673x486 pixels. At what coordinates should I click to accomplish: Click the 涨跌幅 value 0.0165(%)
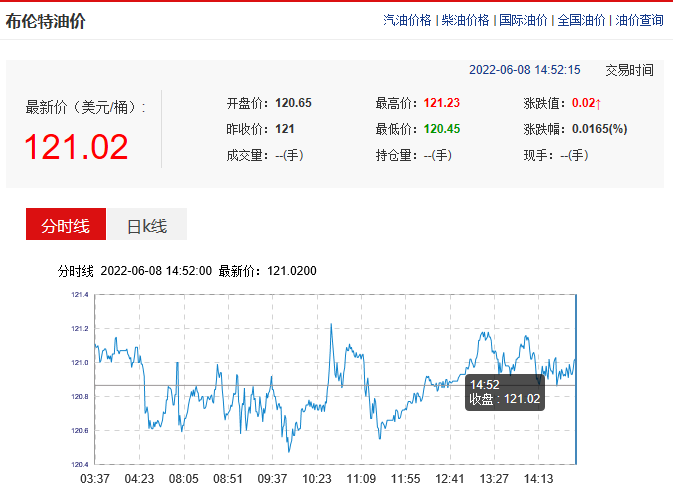coord(599,129)
